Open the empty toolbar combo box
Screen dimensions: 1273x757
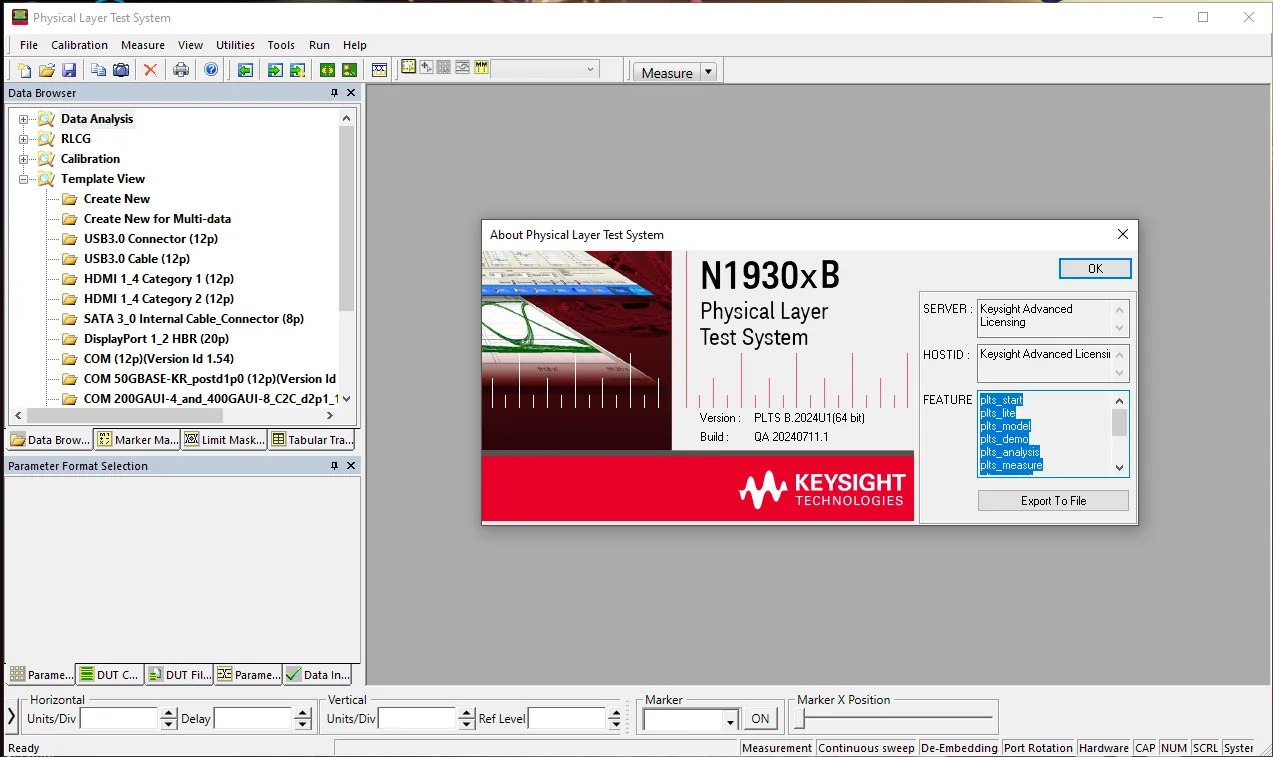pyautogui.click(x=545, y=69)
